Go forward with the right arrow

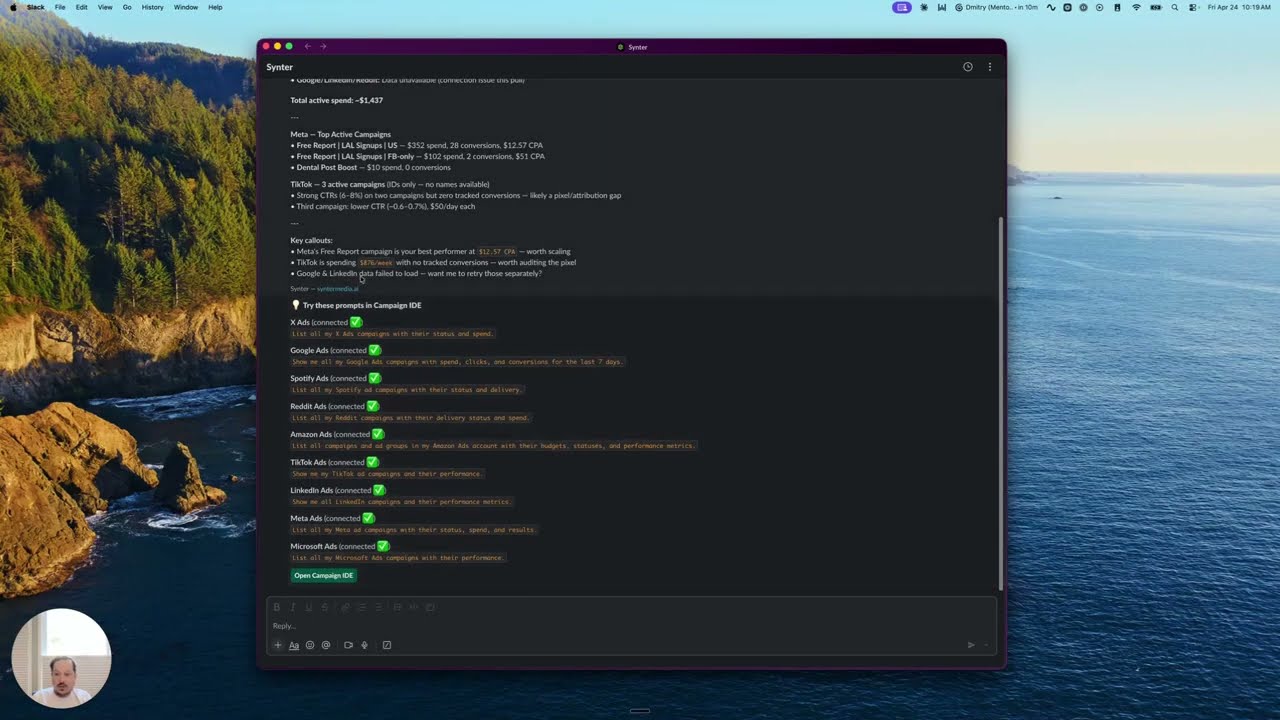click(x=323, y=46)
